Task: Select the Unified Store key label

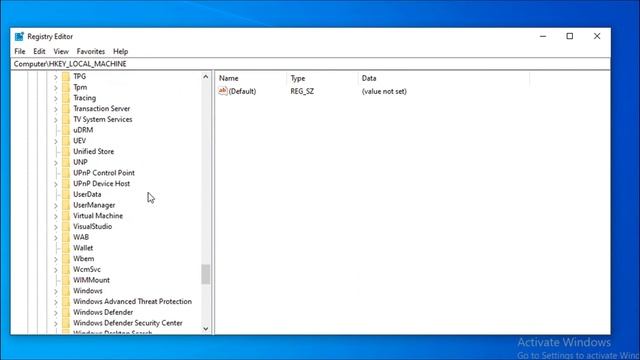Action: pyautogui.click(x=93, y=151)
